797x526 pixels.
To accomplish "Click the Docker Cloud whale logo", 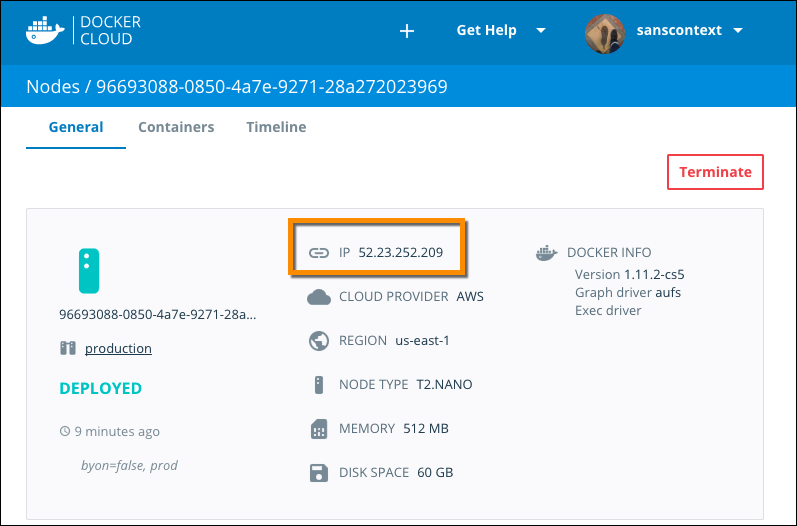I will pos(46,31).
